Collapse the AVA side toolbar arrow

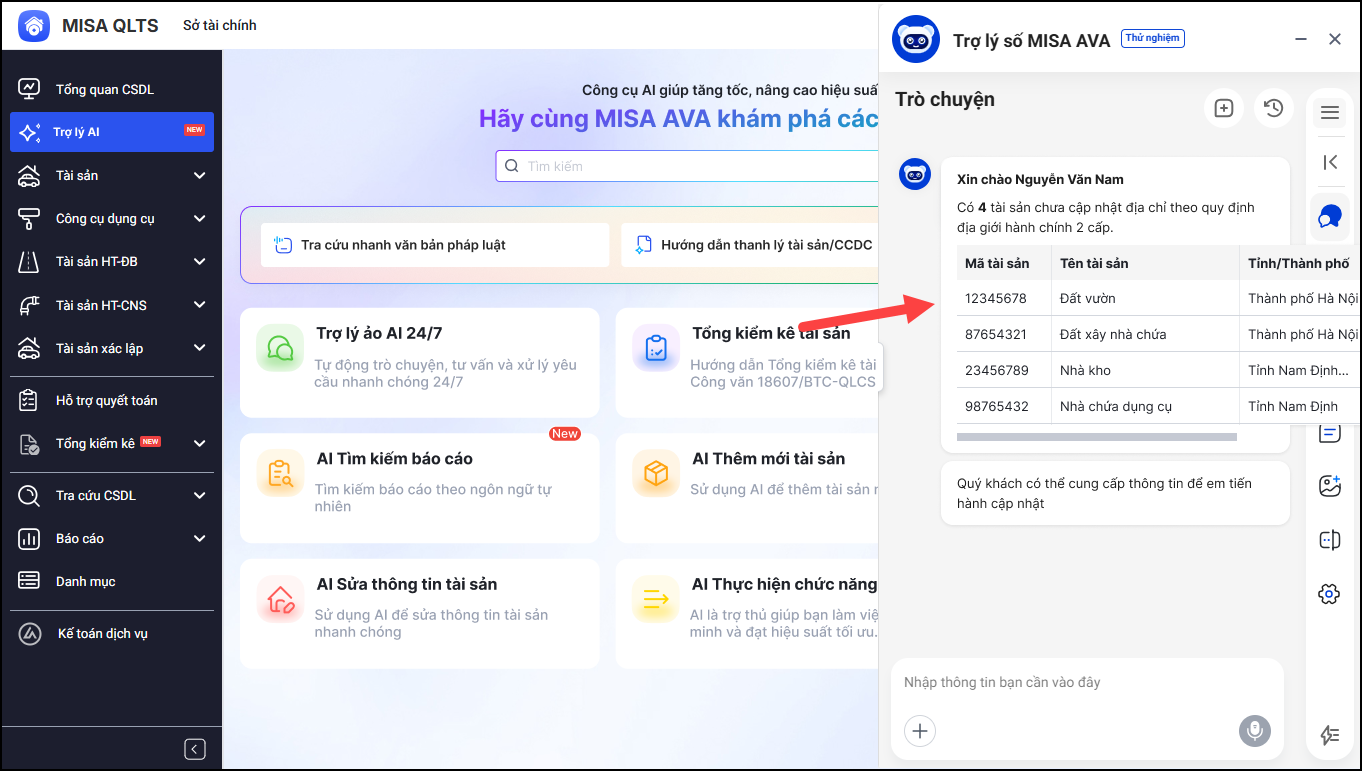(1330, 162)
